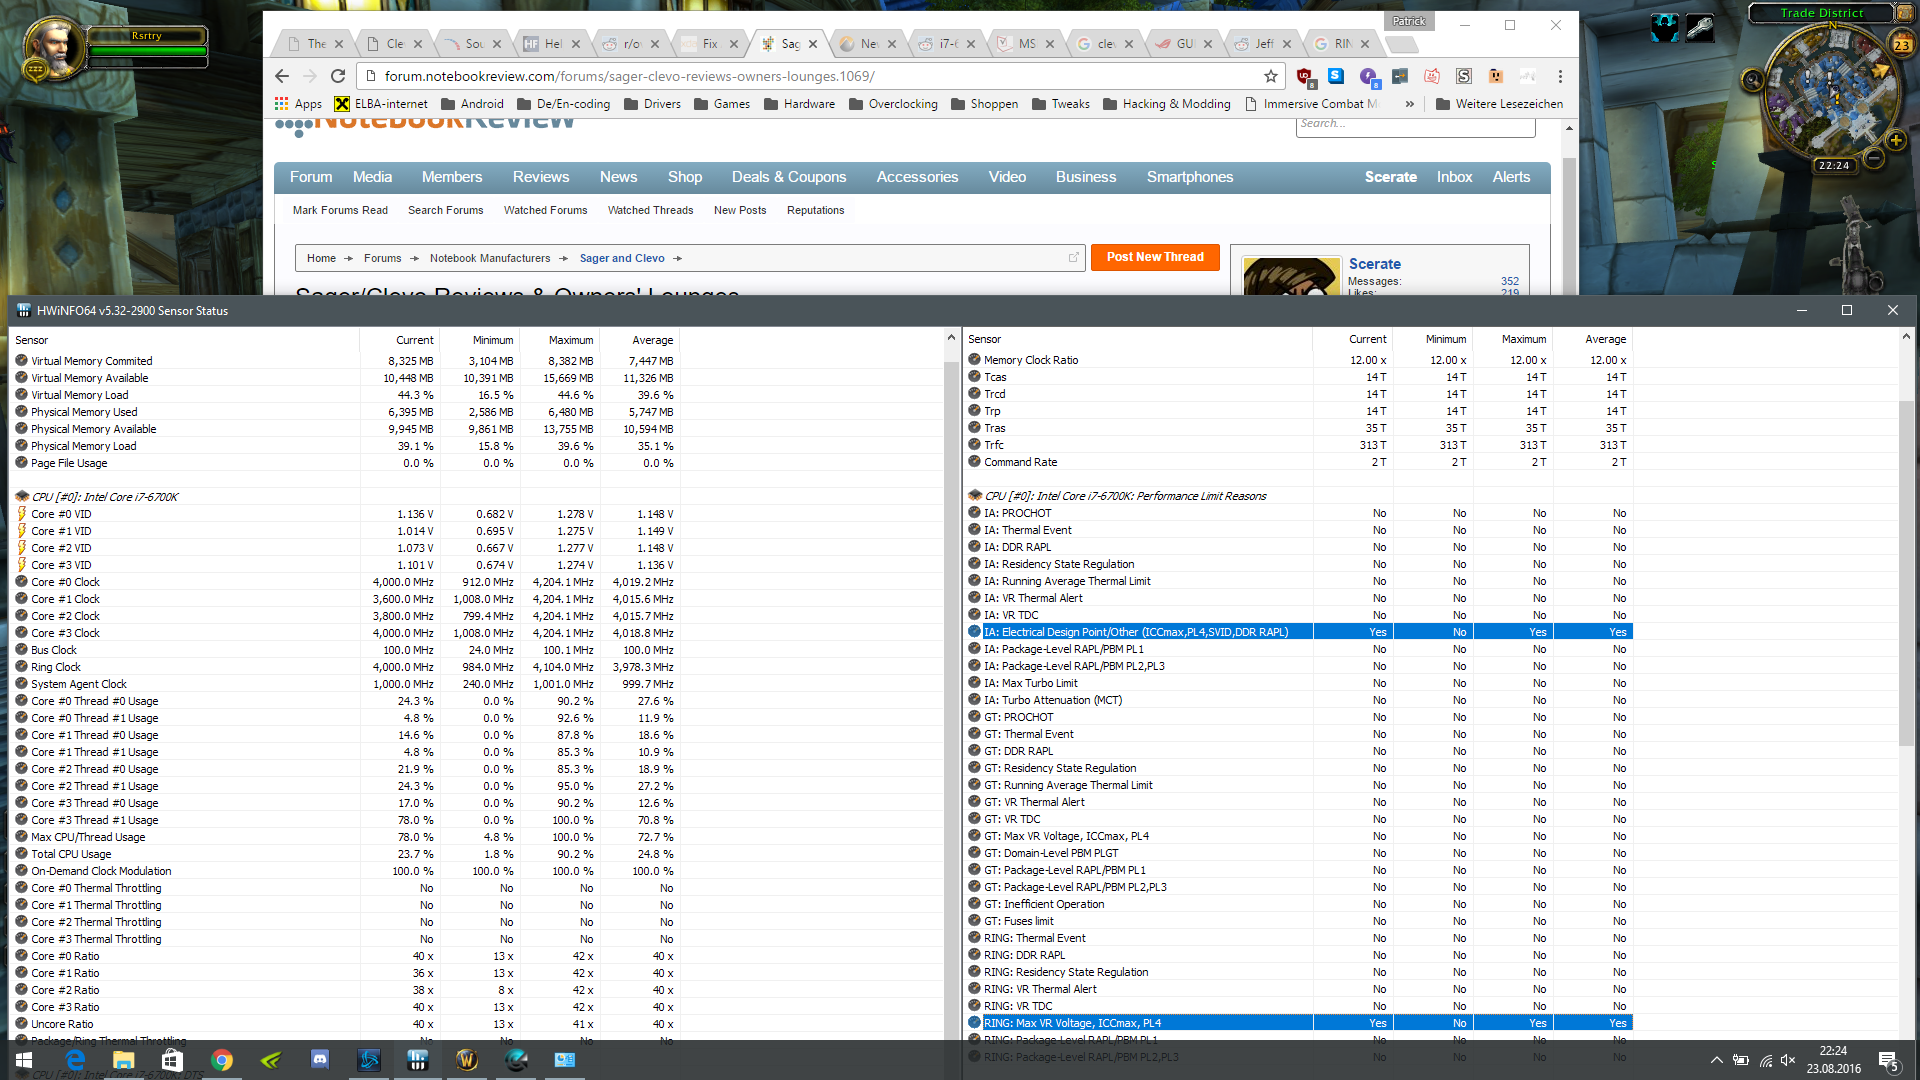Open the Android bookmarks folder
The image size is (1920, 1080).
pyautogui.click(x=472, y=104)
